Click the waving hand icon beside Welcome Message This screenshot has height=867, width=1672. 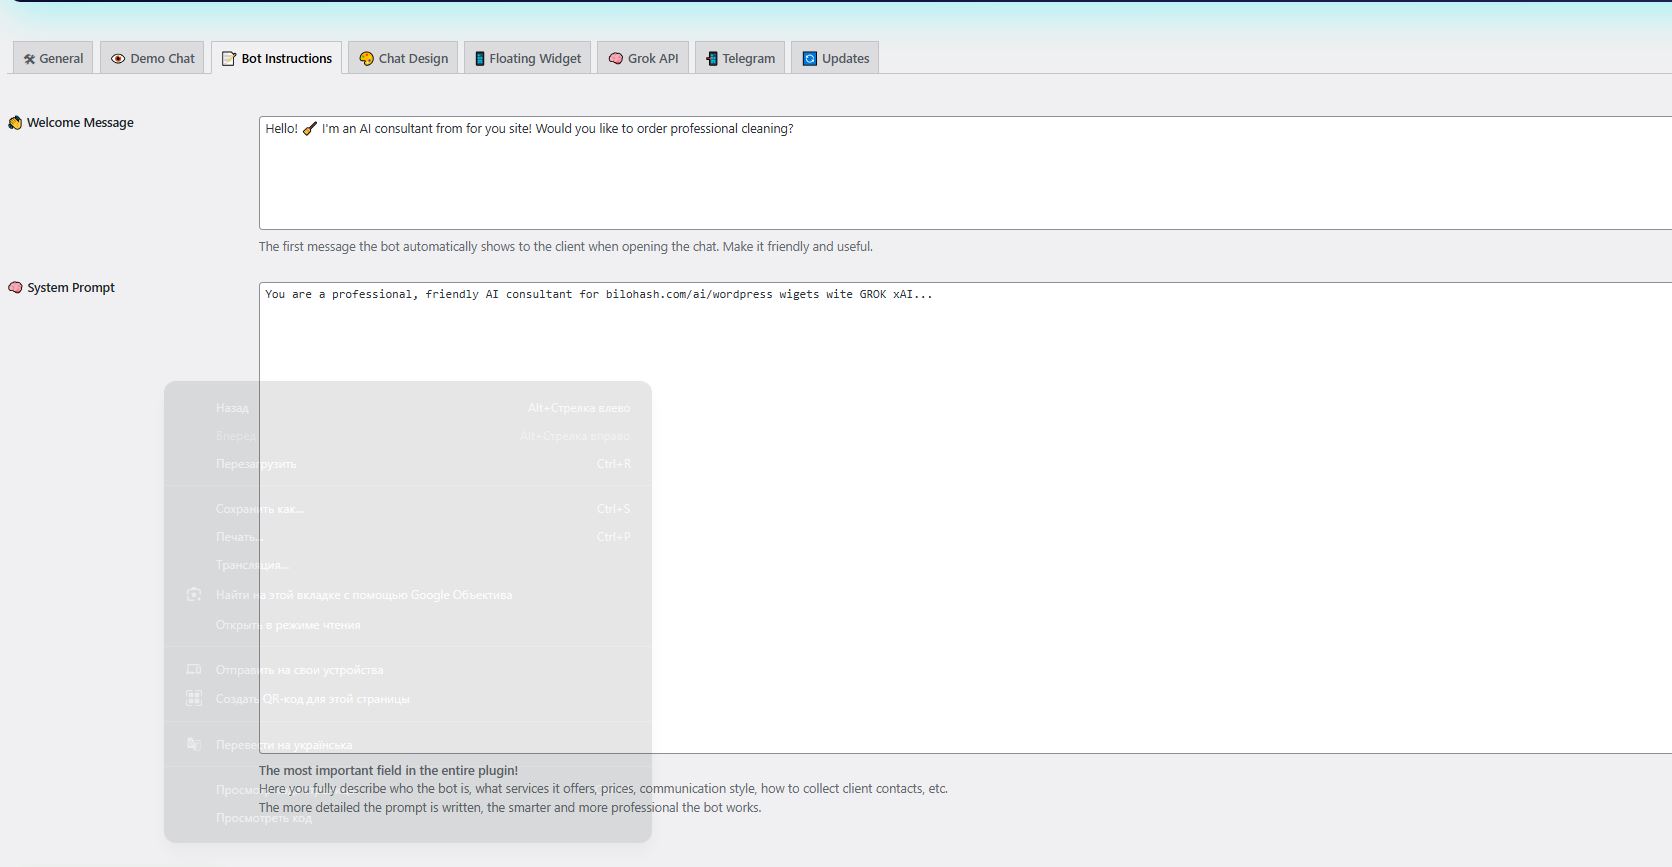(15, 123)
